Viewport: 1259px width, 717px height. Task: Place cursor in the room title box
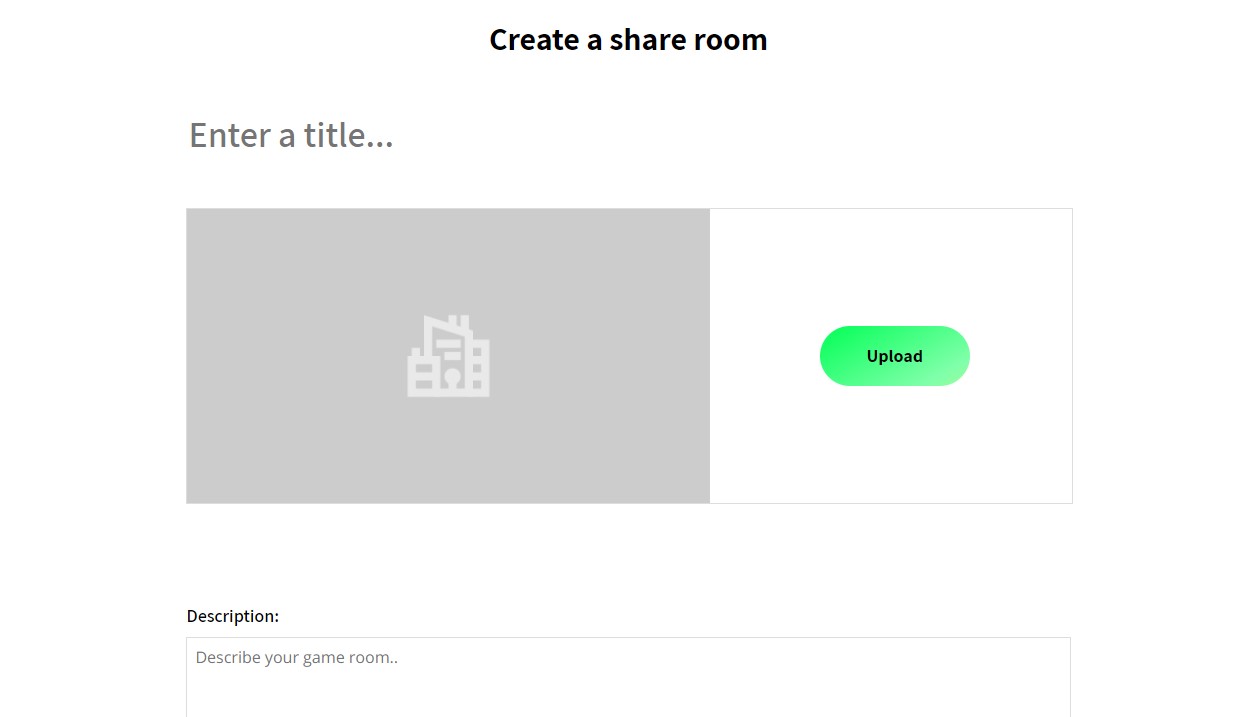[x=628, y=135]
